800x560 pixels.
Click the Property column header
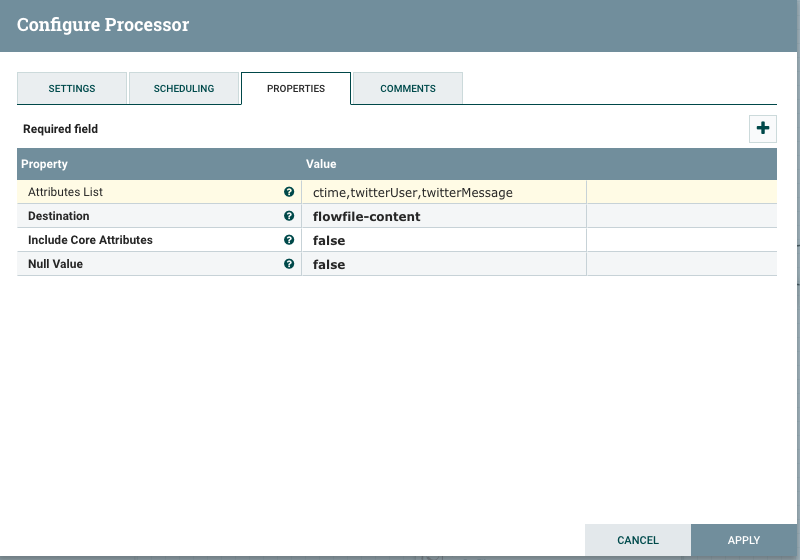coord(45,164)
